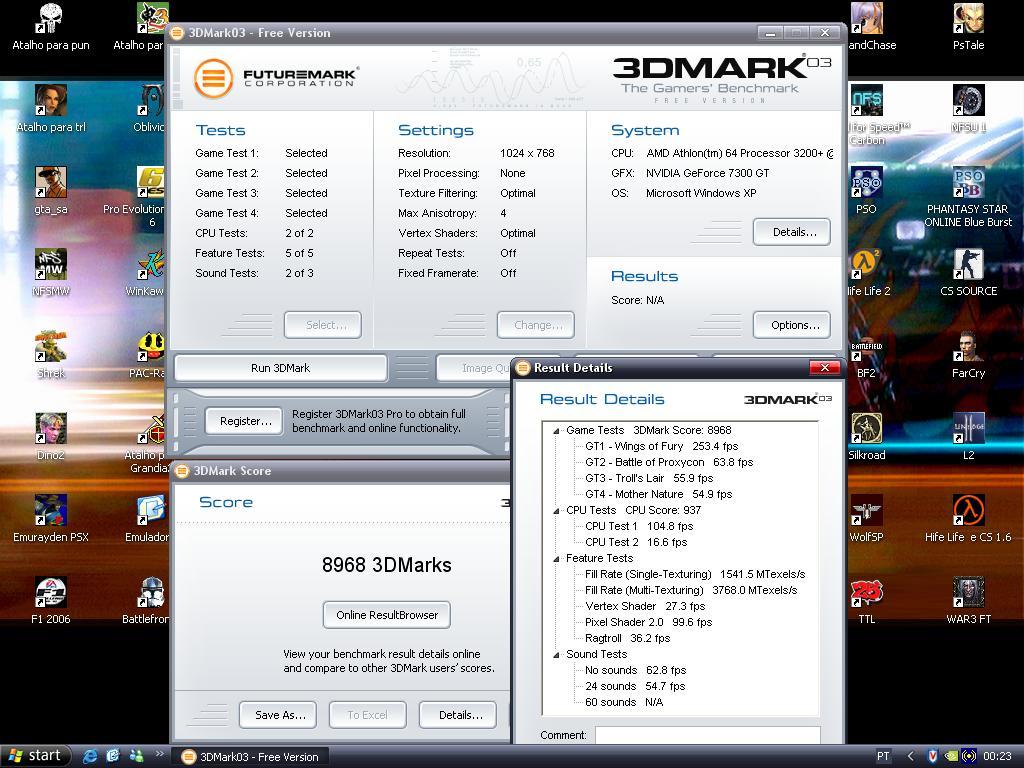This screenshot has height=768, width=1024.
Task: Select the Fill Rate (Multi-Texturing) row
Action: coord(691,590)
